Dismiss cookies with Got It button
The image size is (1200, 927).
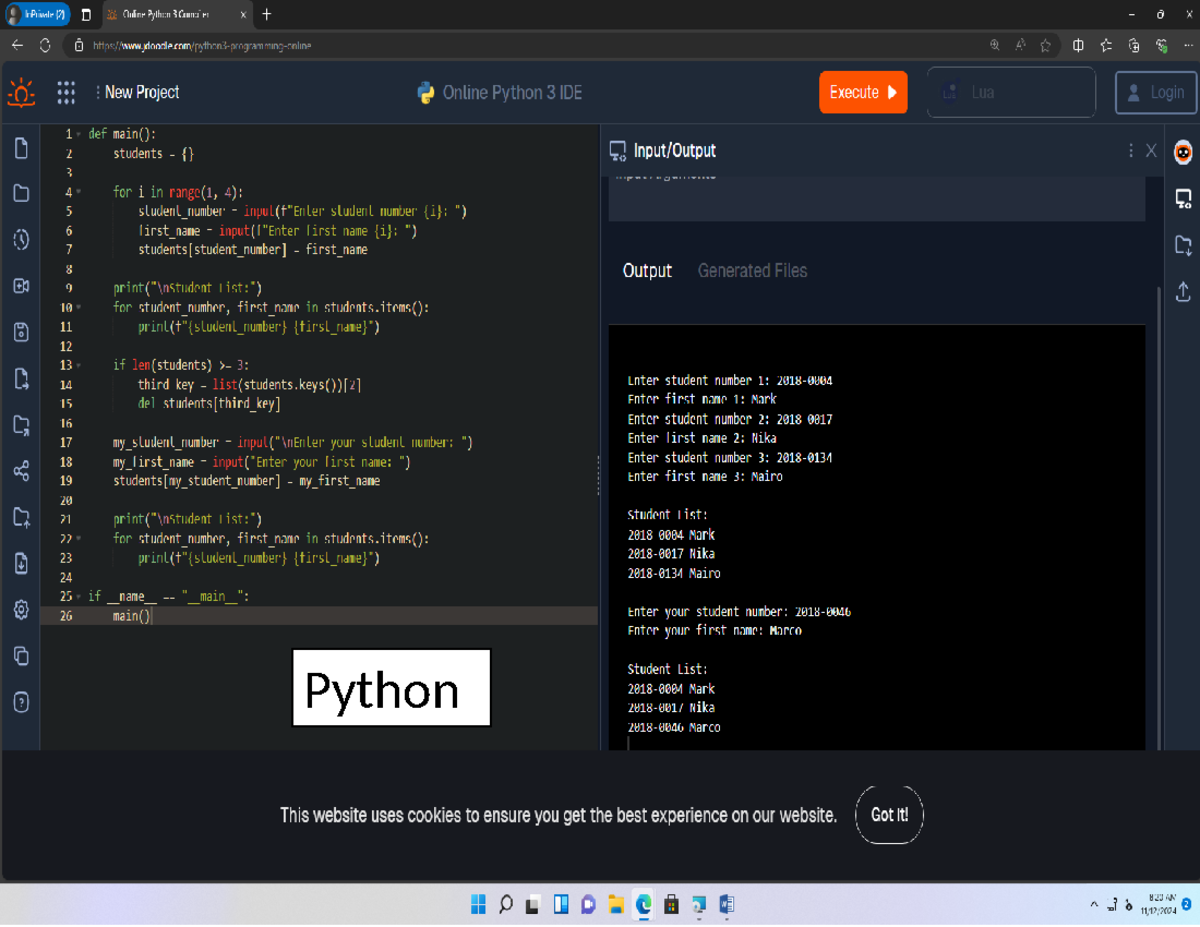pos(889,815)
